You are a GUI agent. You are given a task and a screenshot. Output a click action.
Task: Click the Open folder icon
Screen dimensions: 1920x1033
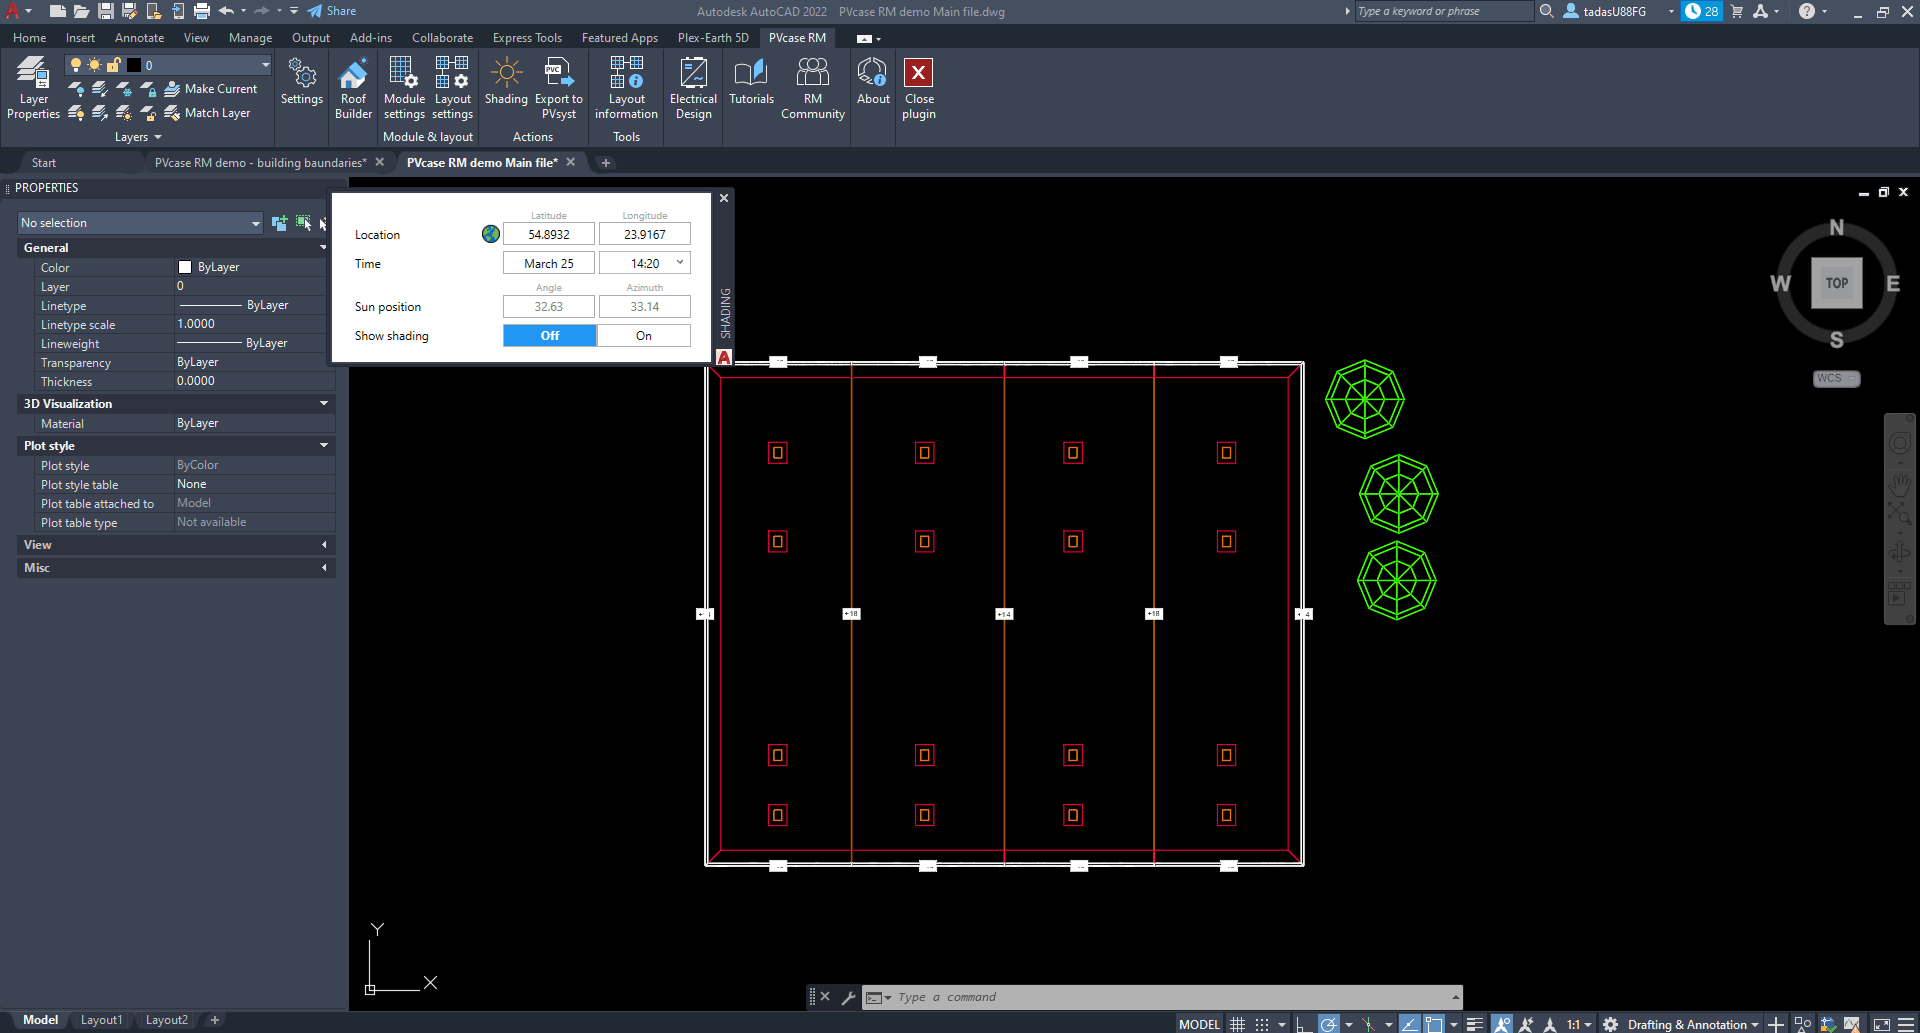coord(81,11)
